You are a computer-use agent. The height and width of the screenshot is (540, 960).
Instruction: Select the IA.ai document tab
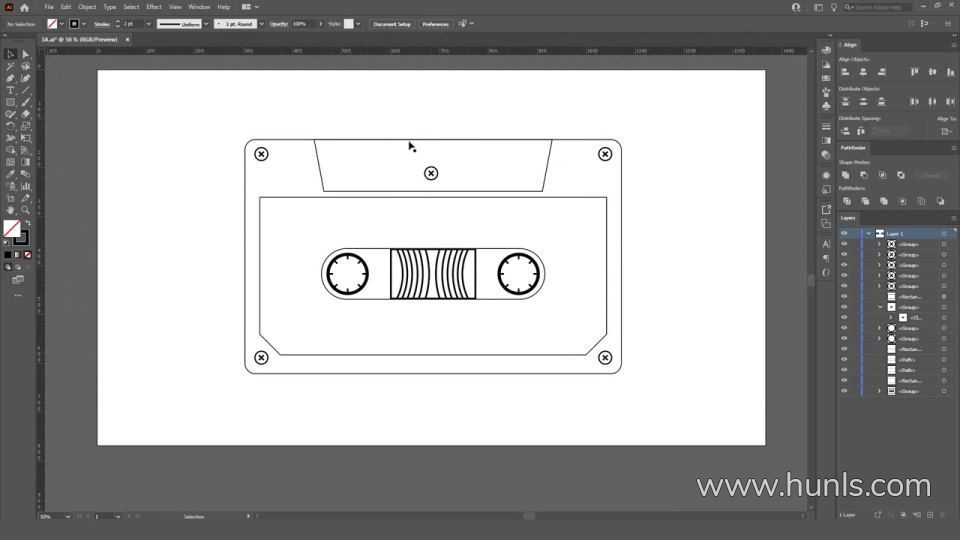[80, 40]
